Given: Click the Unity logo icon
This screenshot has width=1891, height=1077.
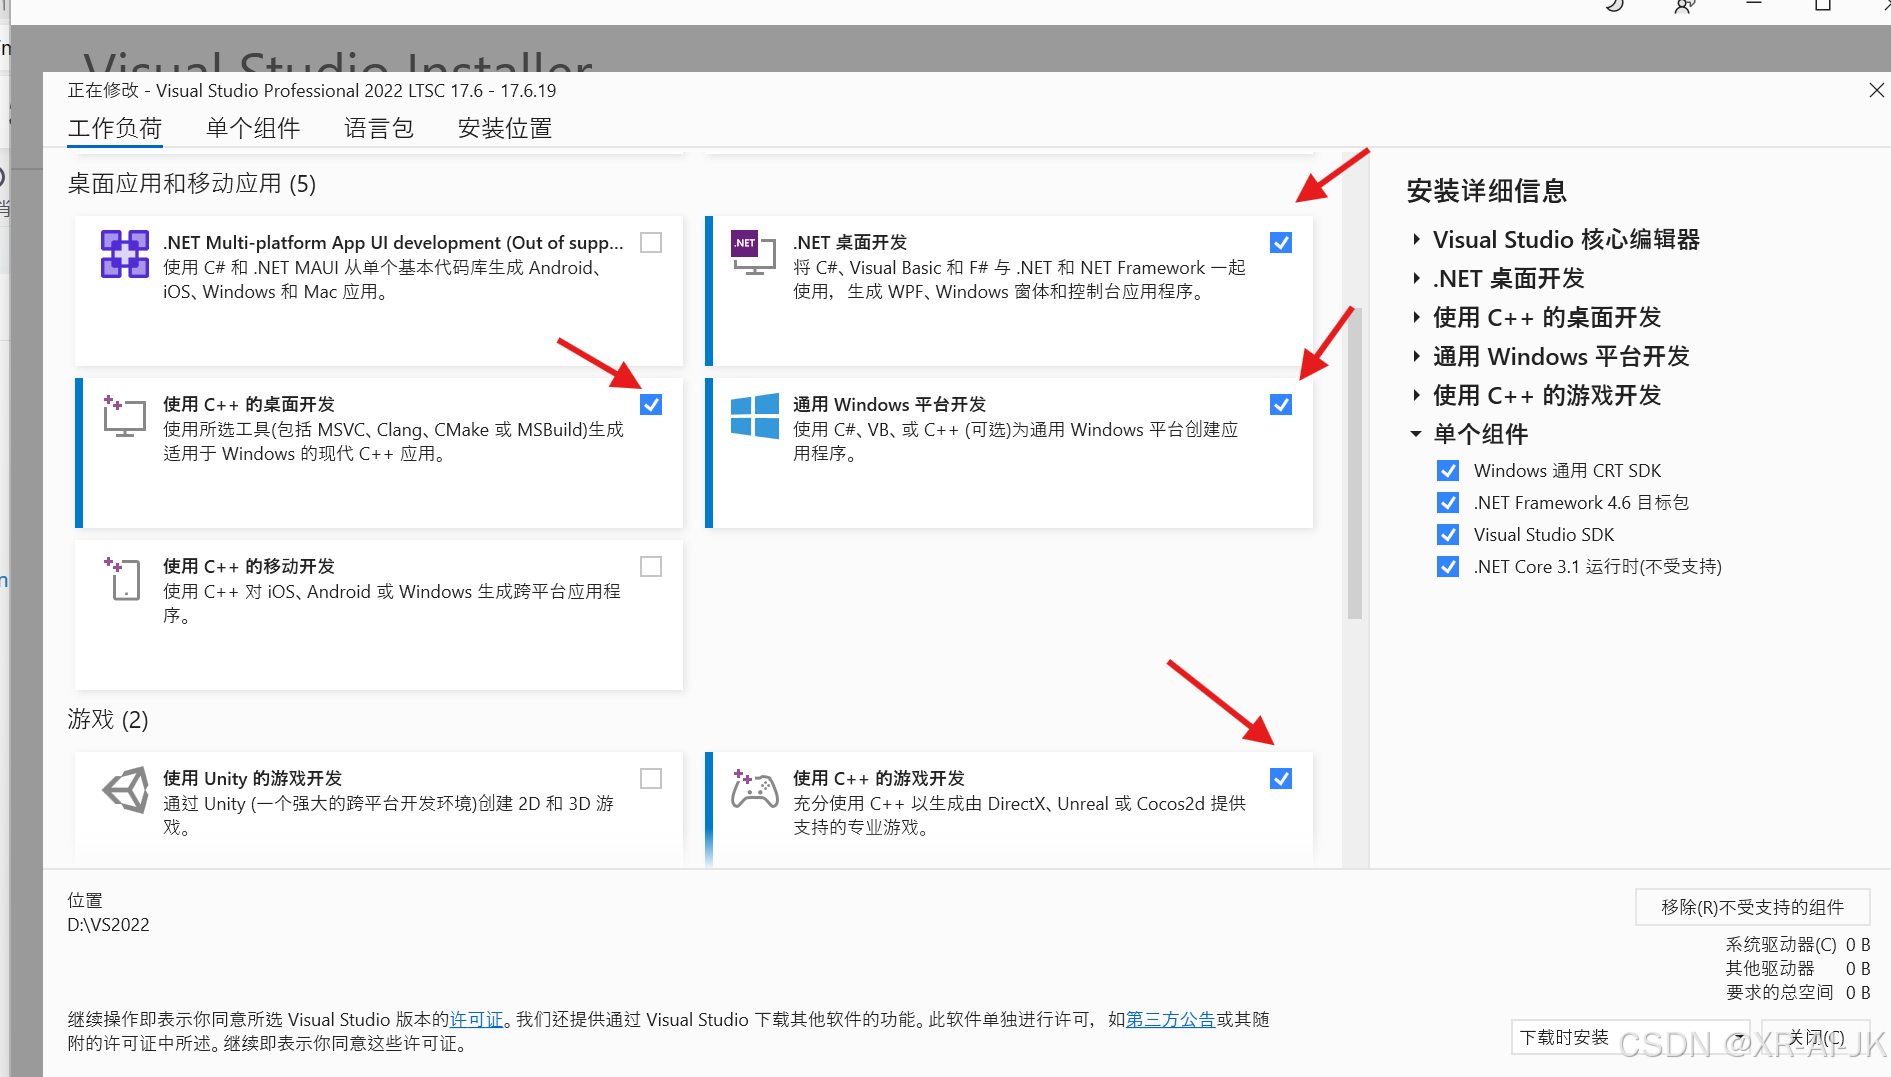Looking at the screenshot, I should (126, 790).
